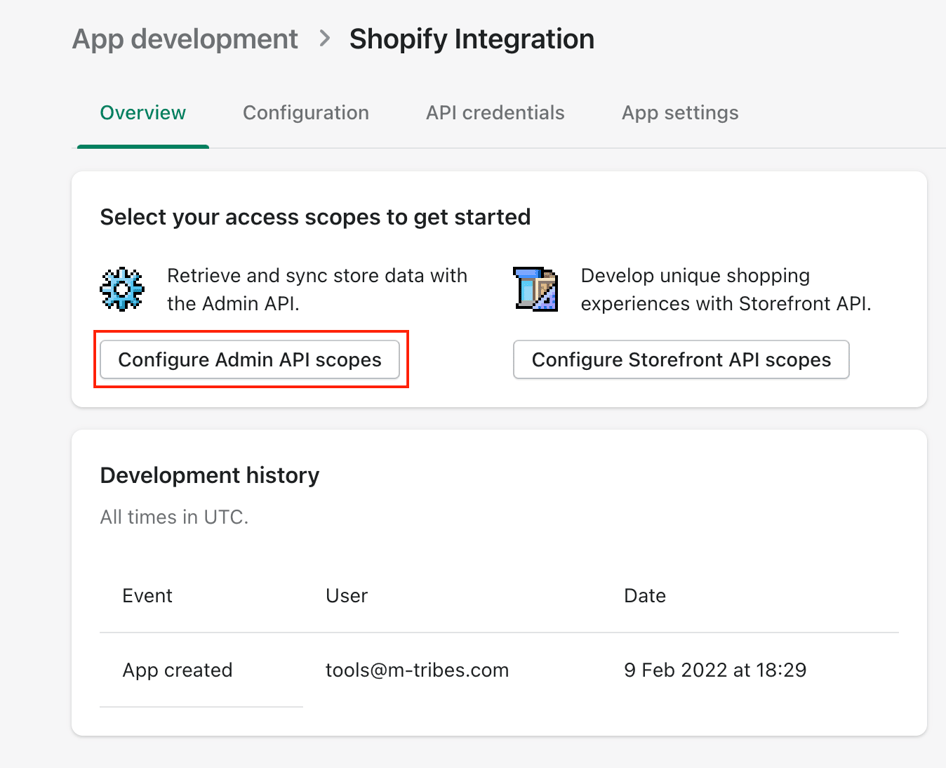
Task: Open the API credentials tab
Action: [x=495, y=113]
